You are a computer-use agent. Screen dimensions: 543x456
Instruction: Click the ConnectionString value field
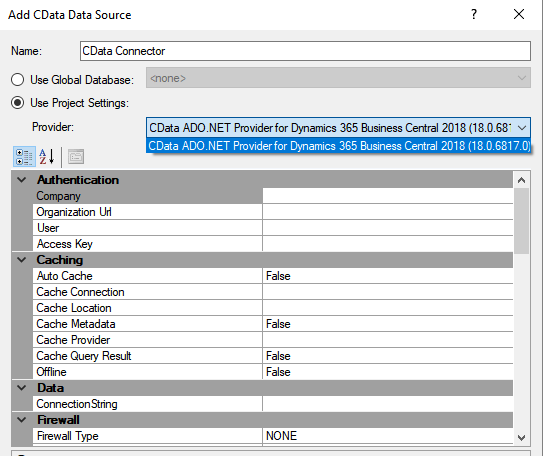pyautogui.click(x=388, y=404)
